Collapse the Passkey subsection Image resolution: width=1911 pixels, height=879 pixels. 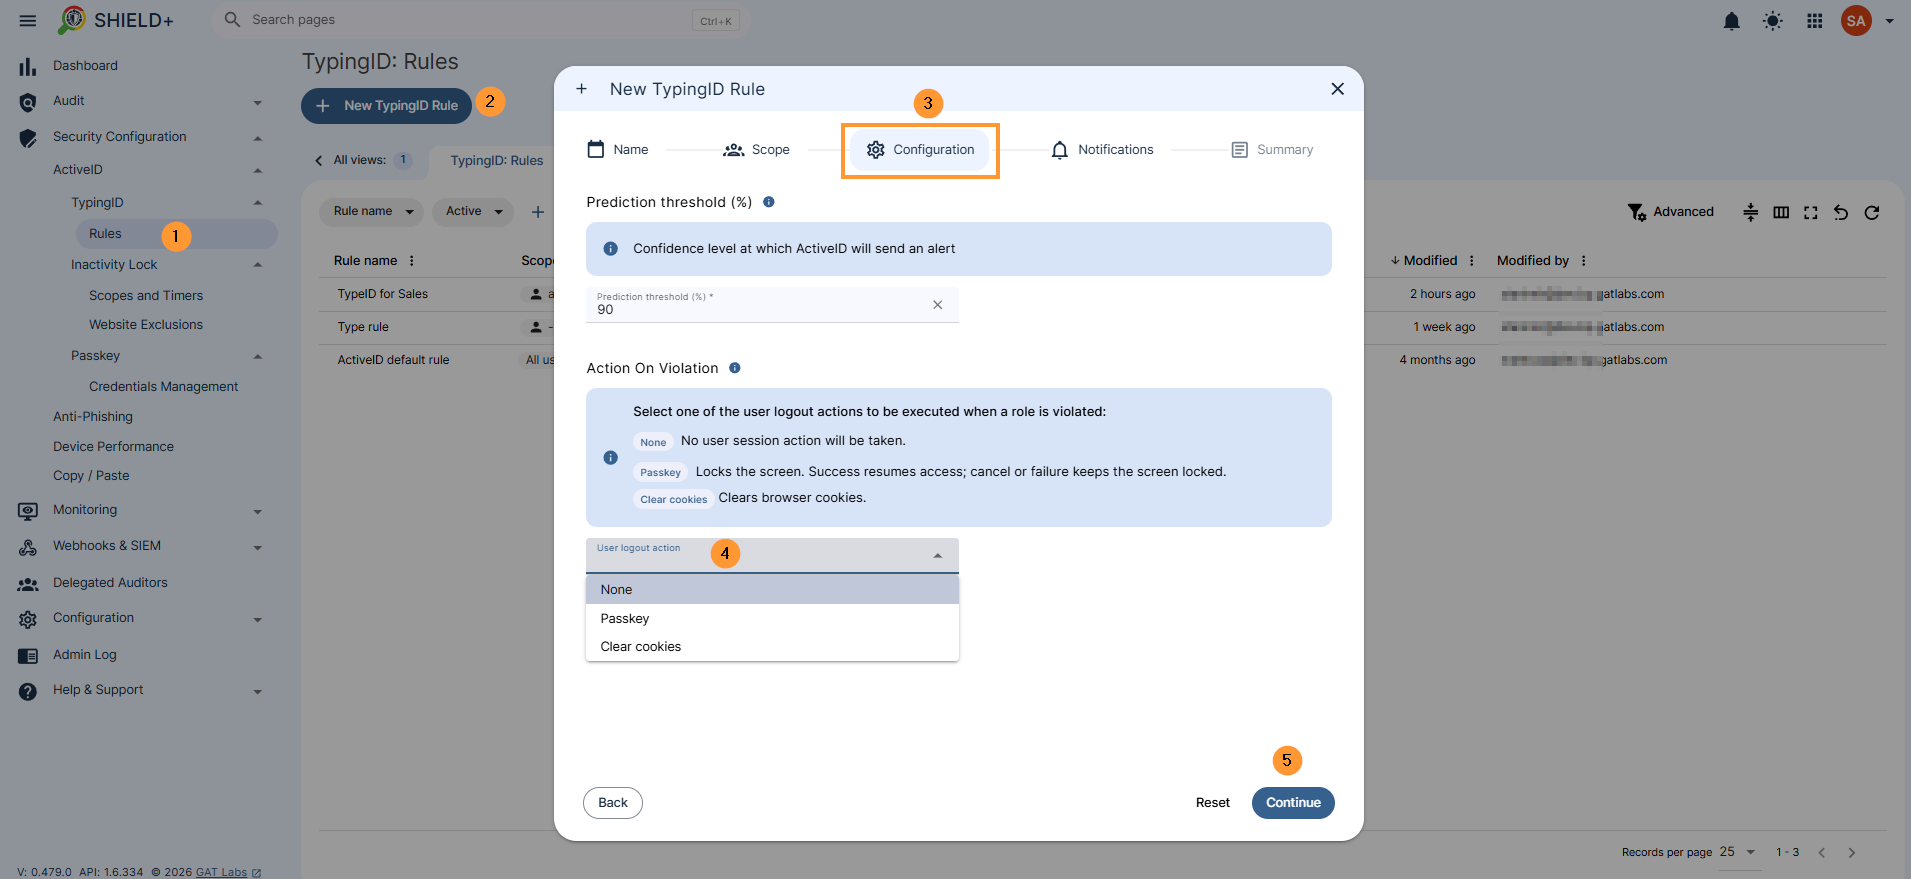257,357
